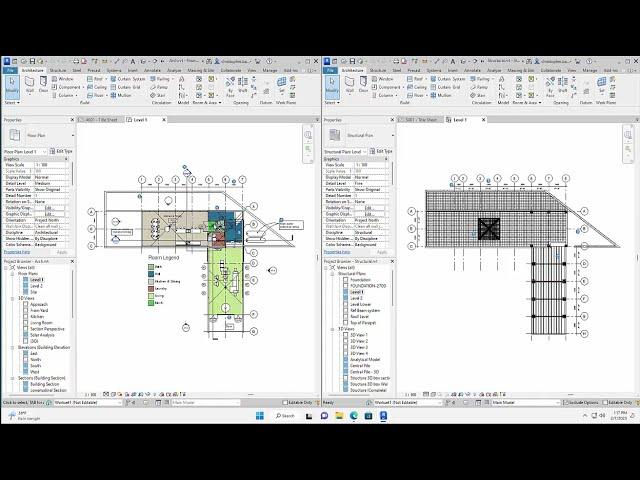The image size is (640, 480).
Task: Select Bath swatch in Room Legend
Action: coord(151,267)
